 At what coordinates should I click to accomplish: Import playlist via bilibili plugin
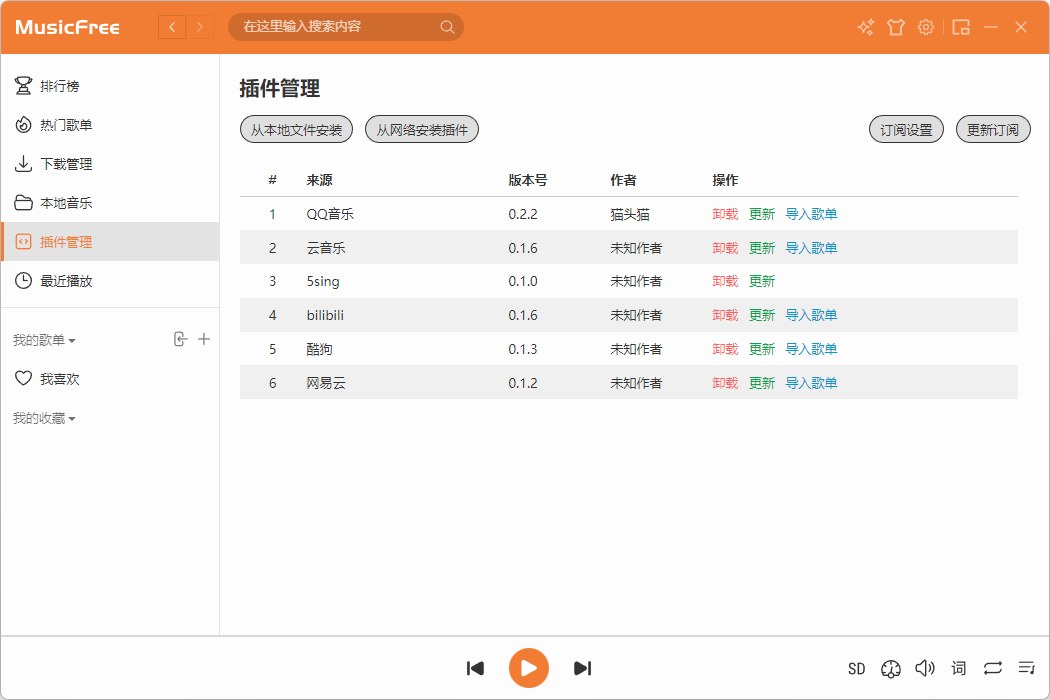(x=811, y=315)
